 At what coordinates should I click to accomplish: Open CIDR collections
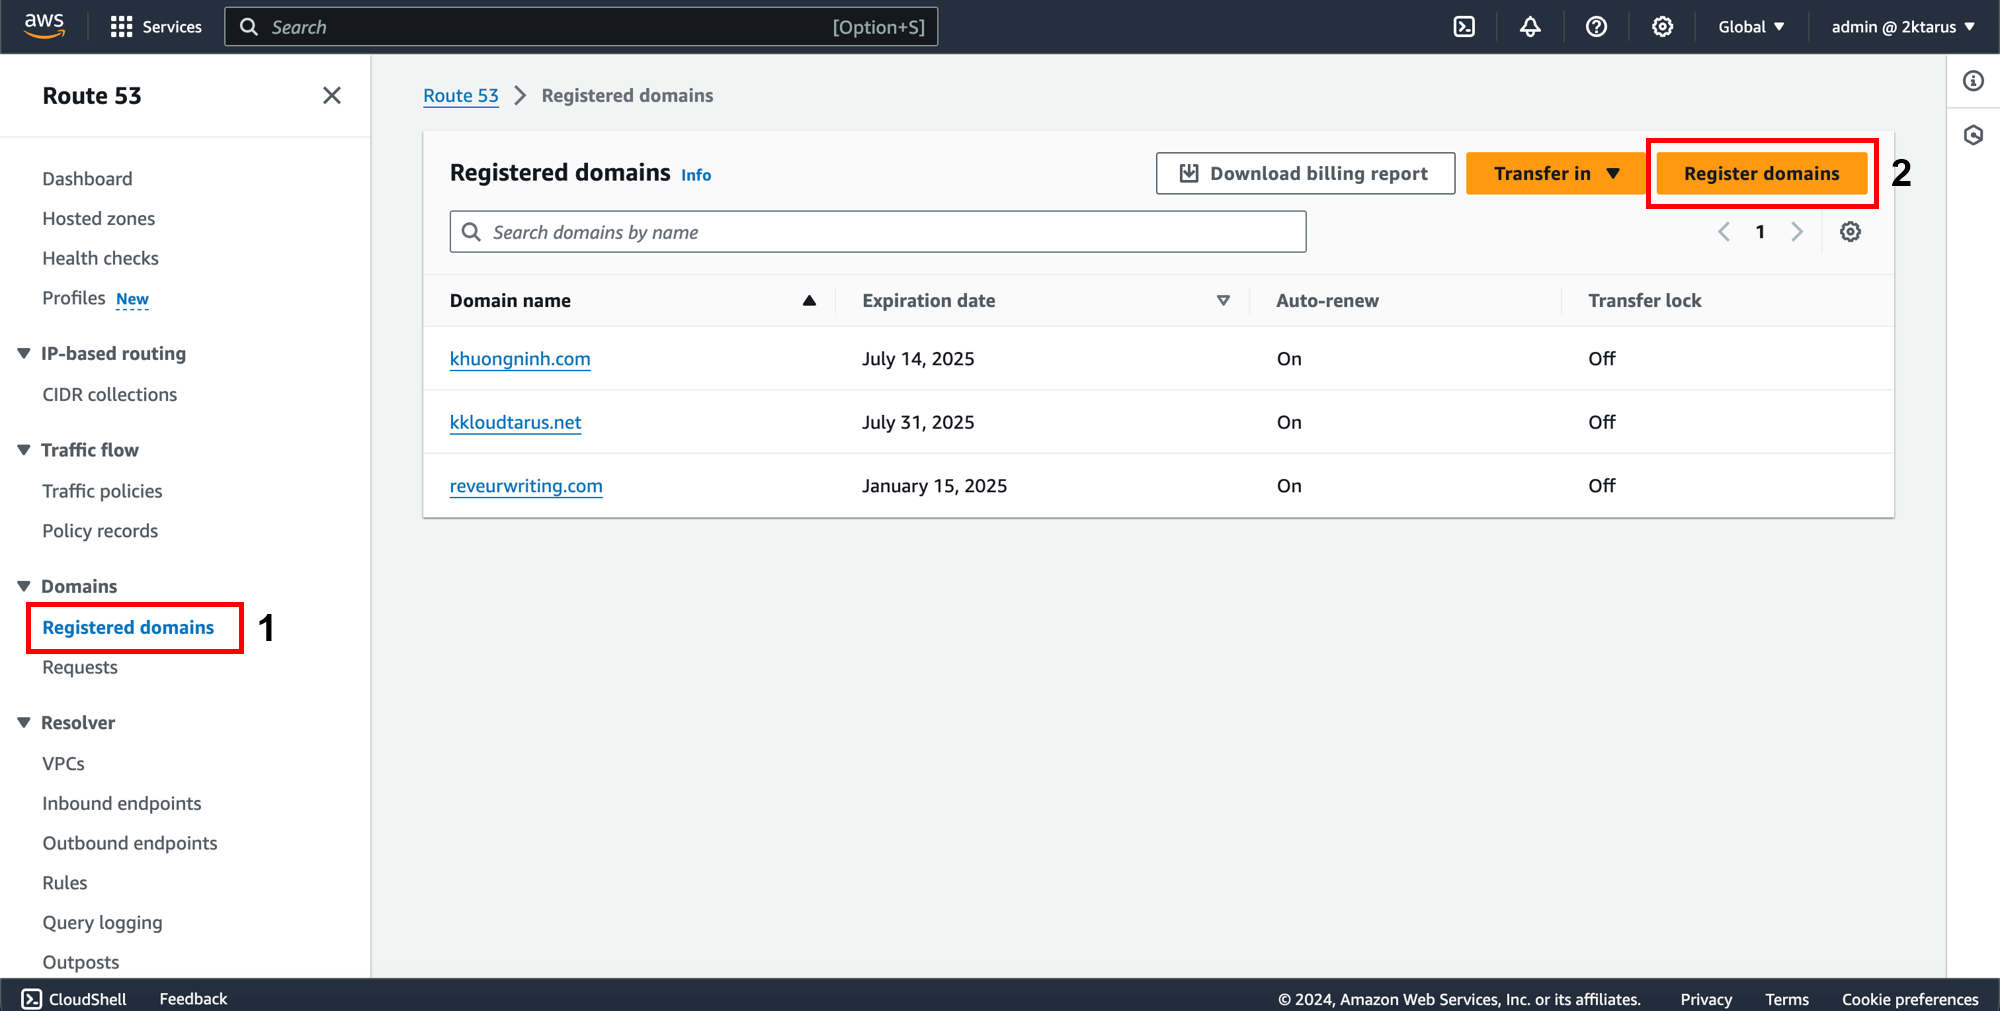109,395
